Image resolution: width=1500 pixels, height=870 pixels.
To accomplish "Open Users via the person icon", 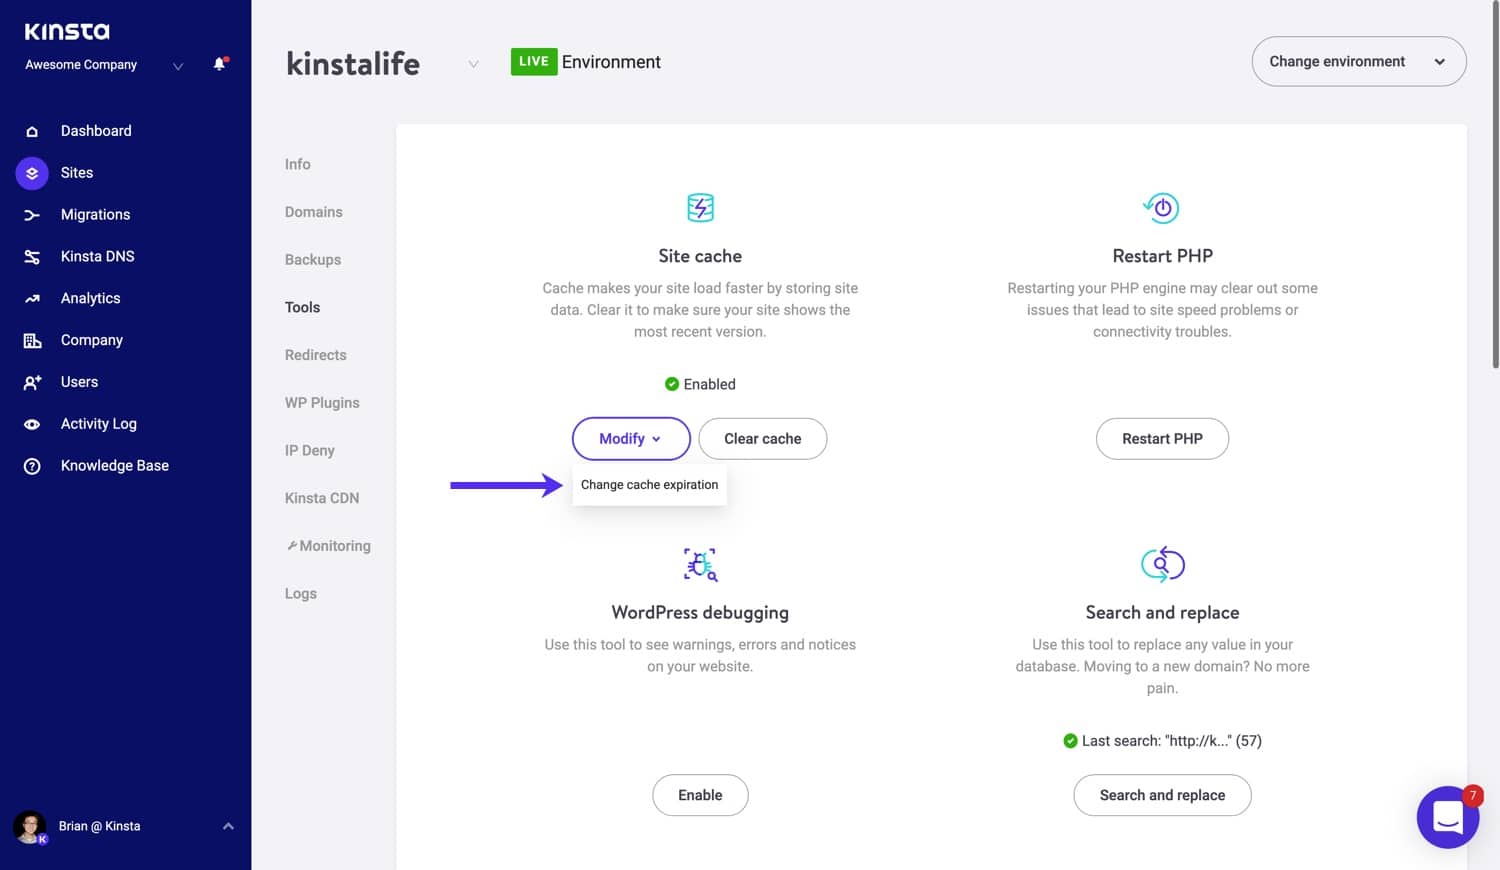I will (31, 382).
